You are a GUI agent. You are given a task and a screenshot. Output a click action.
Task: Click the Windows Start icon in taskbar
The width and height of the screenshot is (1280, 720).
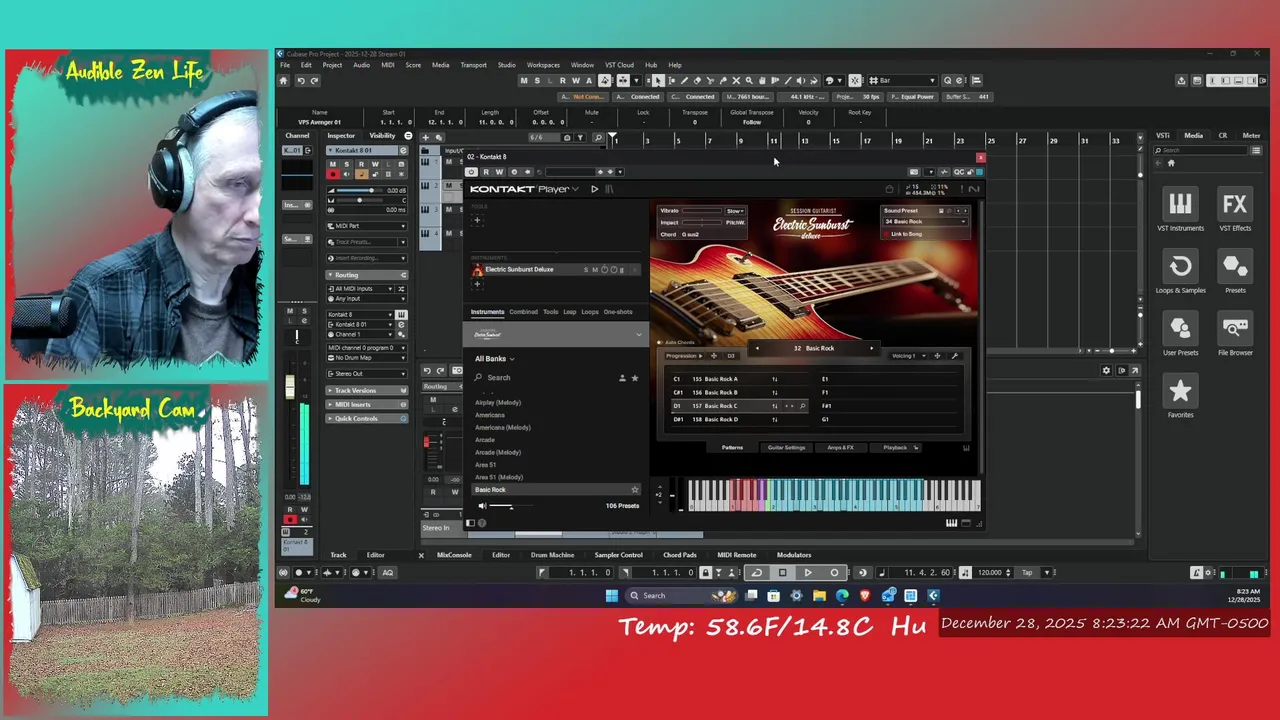click(x=611, y=596)
